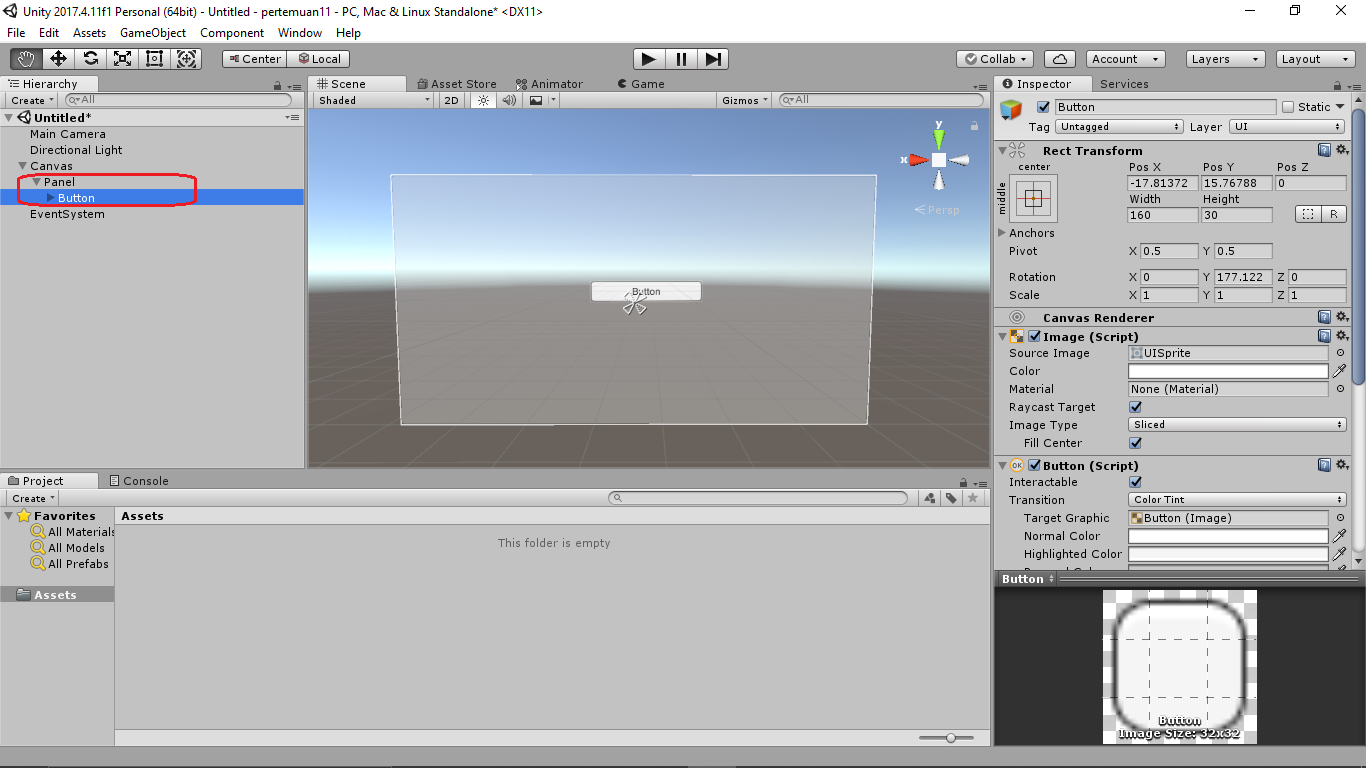Click search by type icon in Project
Viewport: 1366px width, 768px height.
point(930,498)
